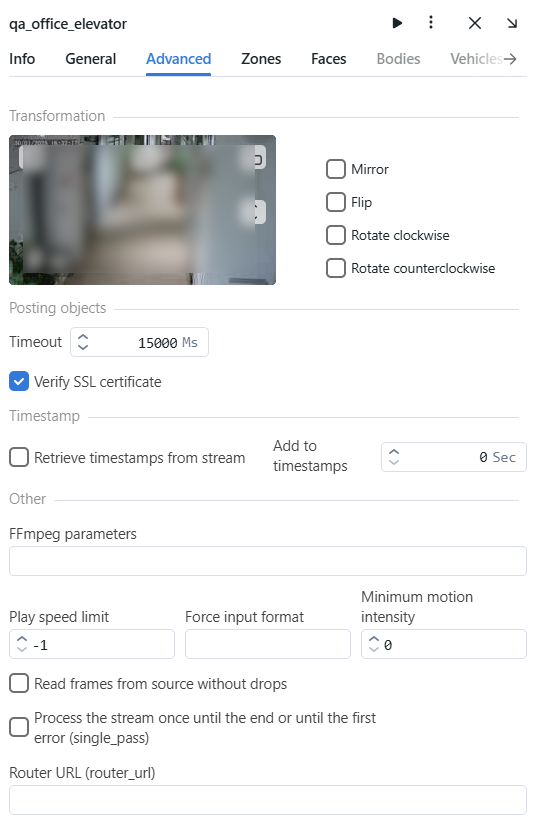Change Add to timestamps using stepper arrows

393,457
